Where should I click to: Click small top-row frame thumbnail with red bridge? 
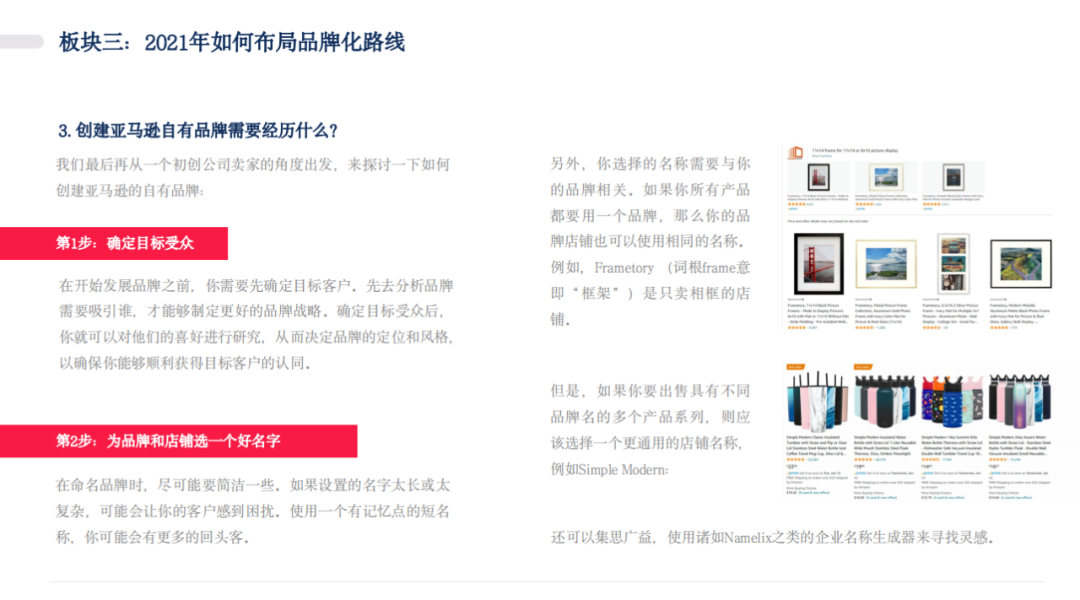818,178
